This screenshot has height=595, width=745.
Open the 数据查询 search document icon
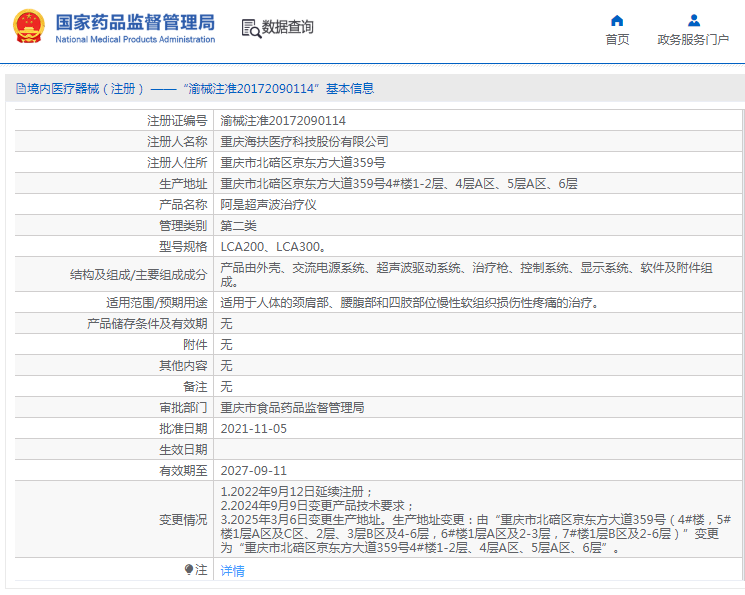tap(251, 28)
